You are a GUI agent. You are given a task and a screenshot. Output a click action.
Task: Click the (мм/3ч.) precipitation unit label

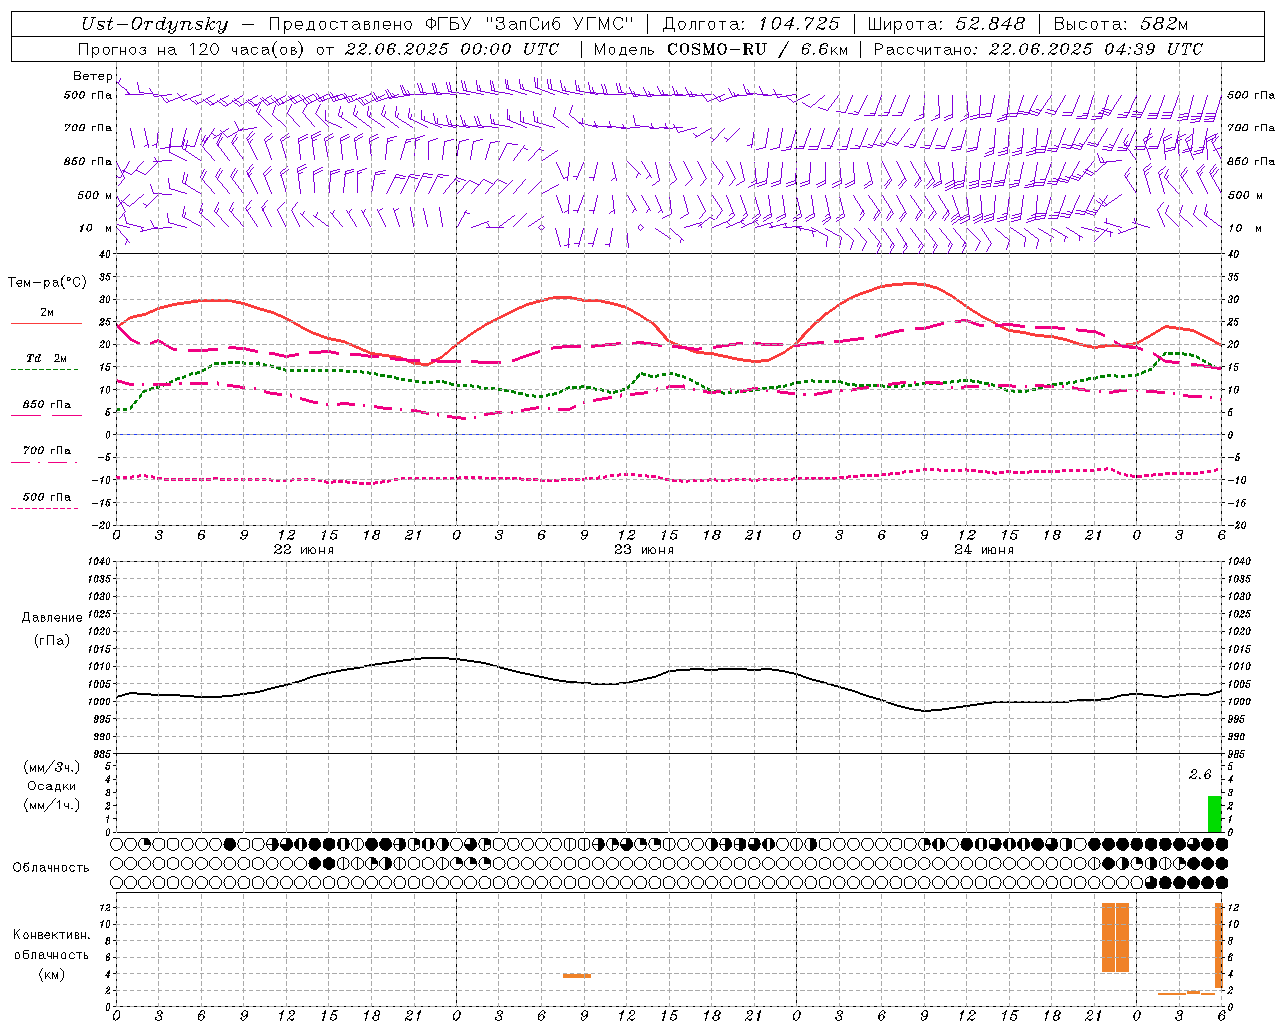[52, 767]
